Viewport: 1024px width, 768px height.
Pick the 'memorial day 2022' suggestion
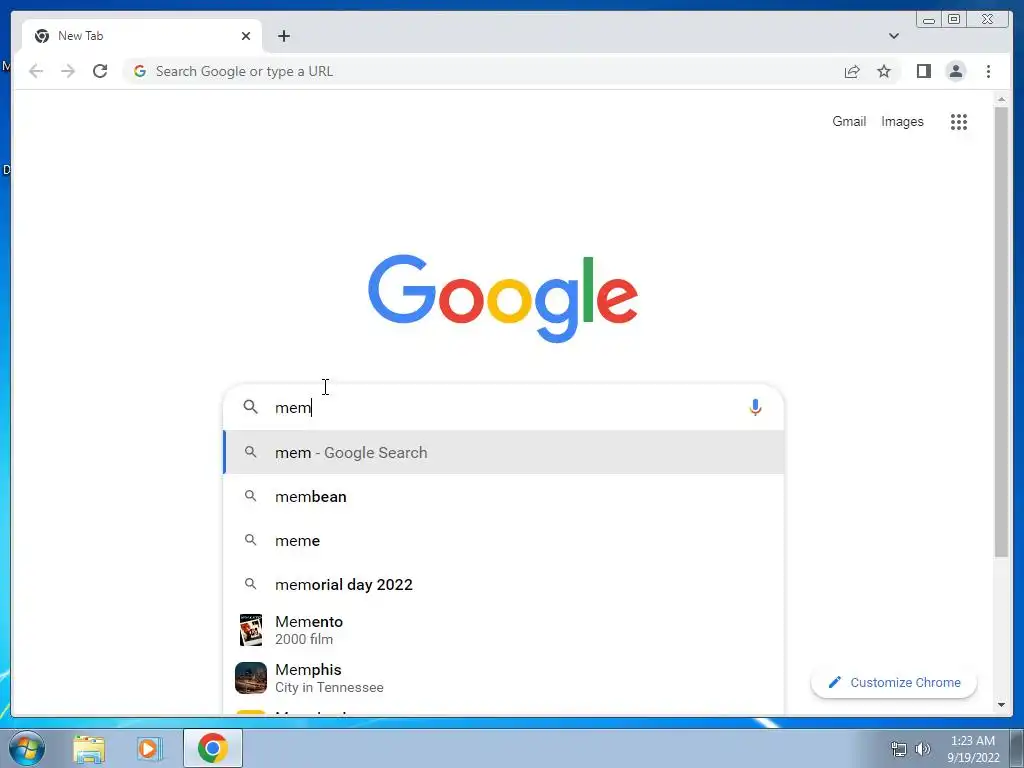(504, 584)
